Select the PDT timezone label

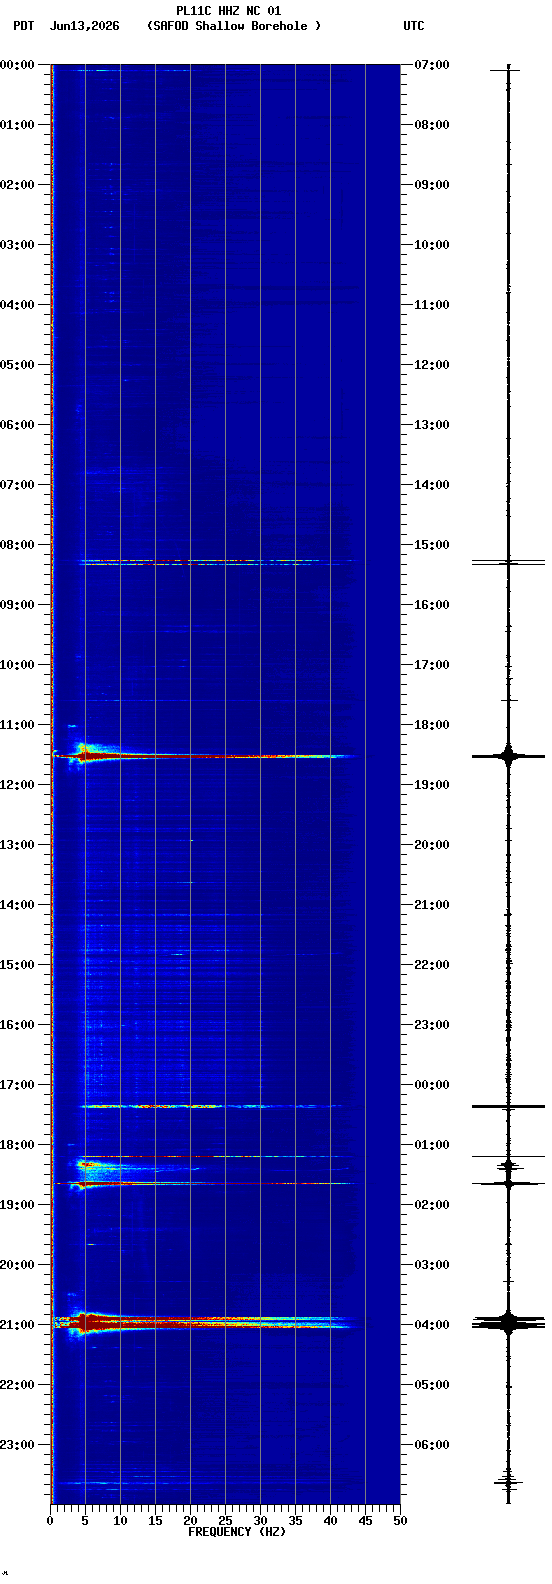pyautogui.click(x=23, y=26)
